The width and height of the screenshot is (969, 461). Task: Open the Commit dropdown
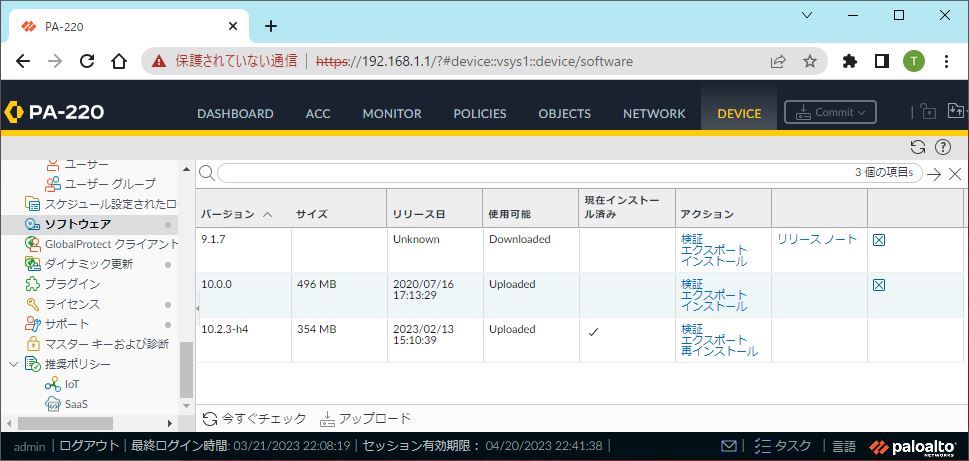point(830,112)
